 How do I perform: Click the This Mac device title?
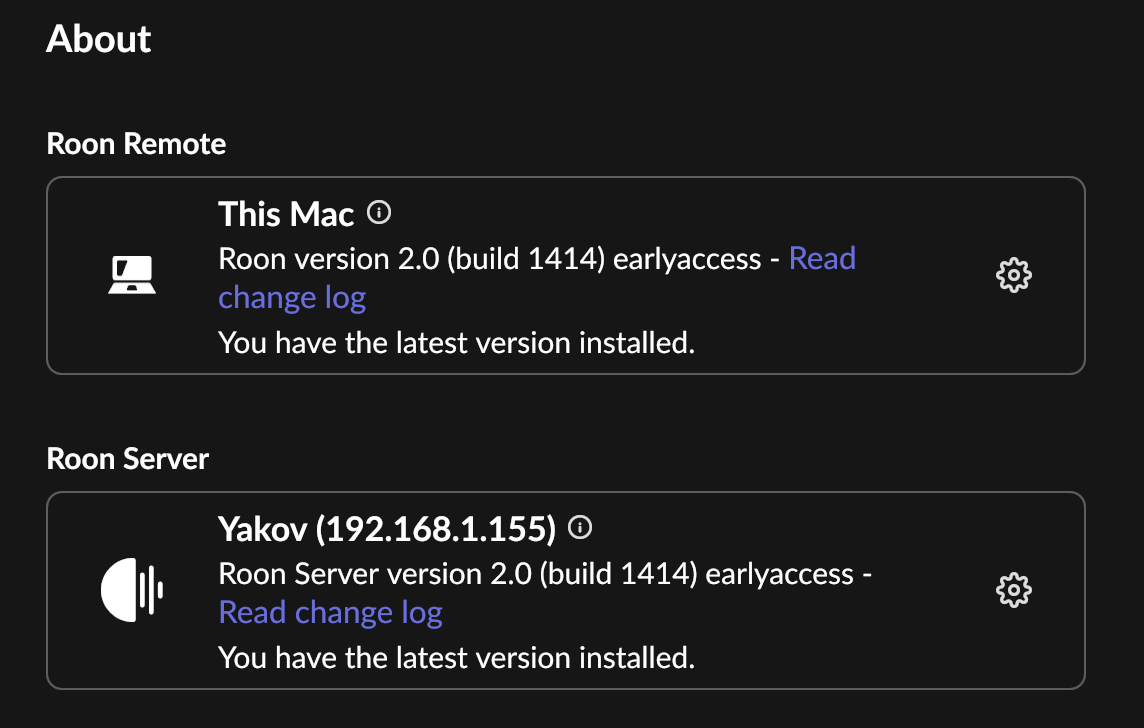tap(286, 214)
